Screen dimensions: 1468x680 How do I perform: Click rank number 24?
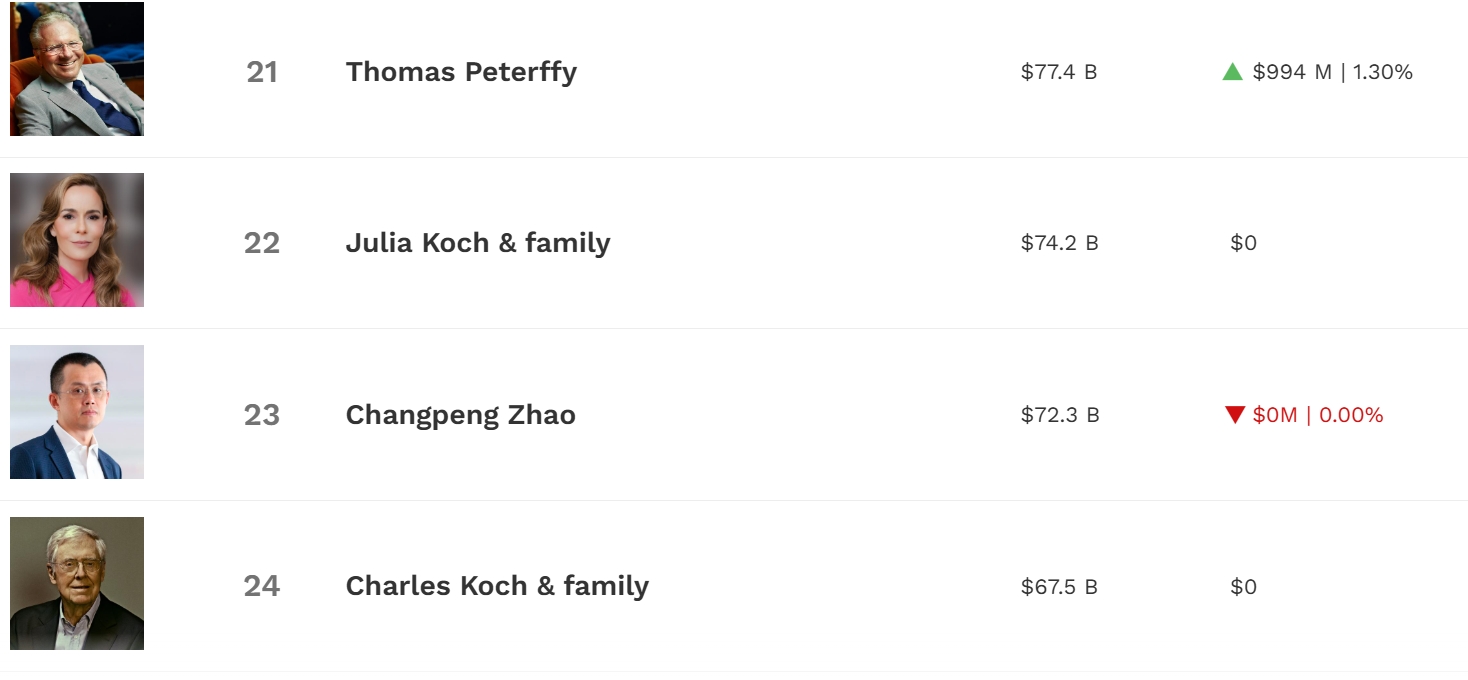click(x=262, y=586)
